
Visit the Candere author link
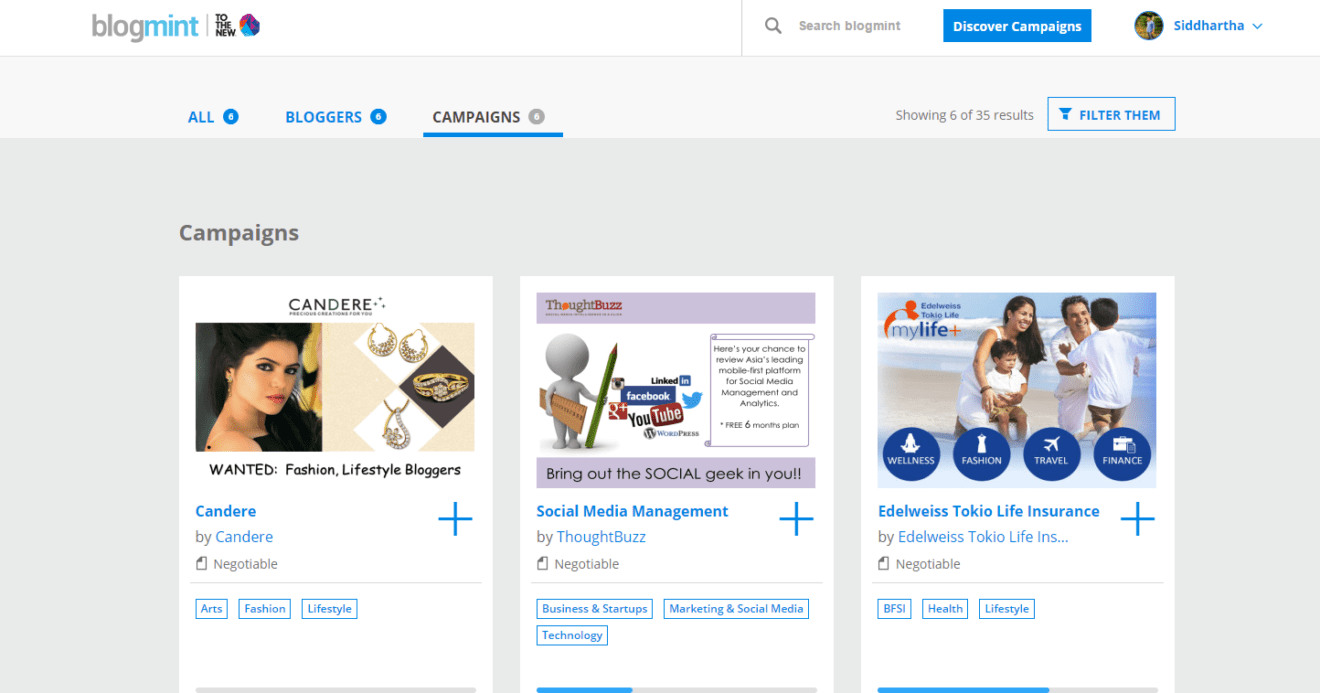click(x=244, y=537)
